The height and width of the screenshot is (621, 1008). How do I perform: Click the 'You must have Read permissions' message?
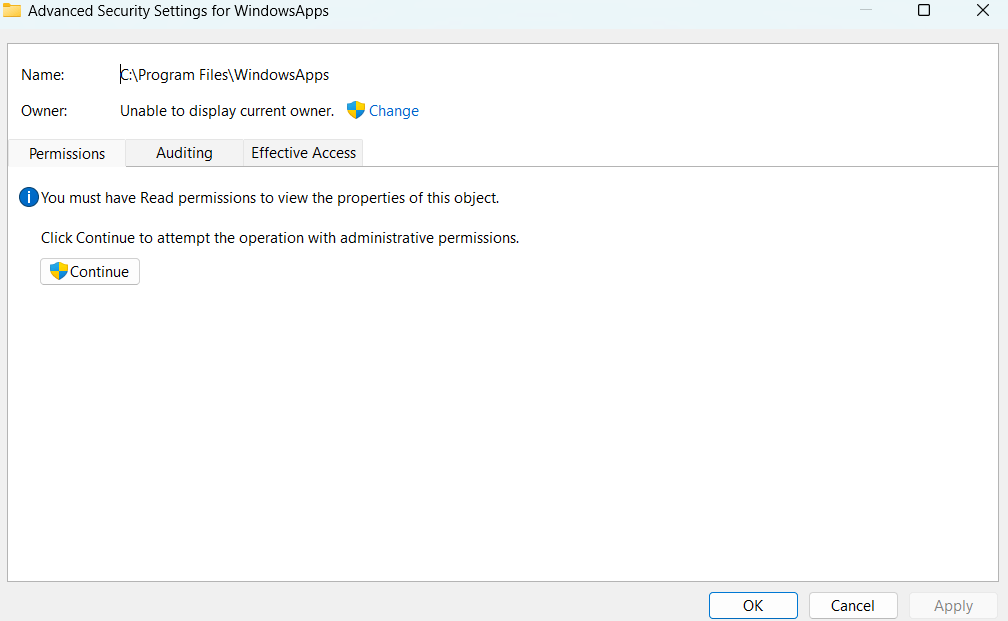pos(270,197)
